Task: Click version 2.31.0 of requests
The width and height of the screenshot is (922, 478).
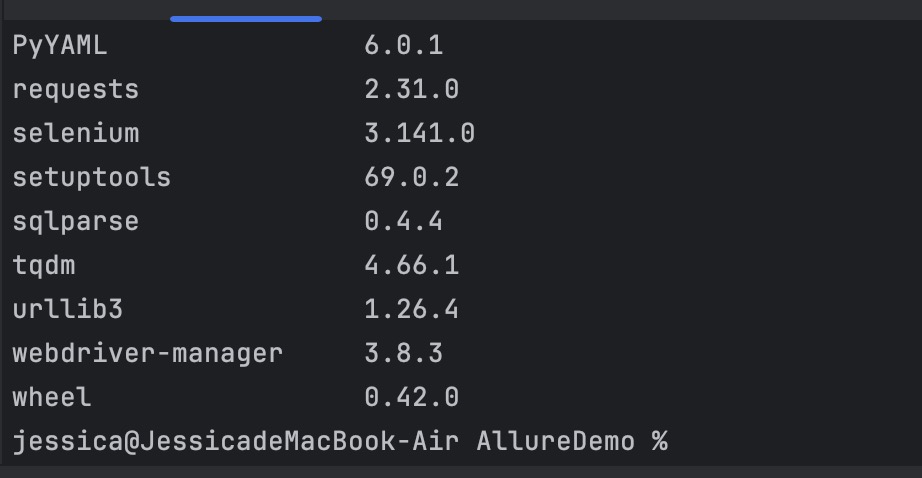Action: tap(412, 90)
